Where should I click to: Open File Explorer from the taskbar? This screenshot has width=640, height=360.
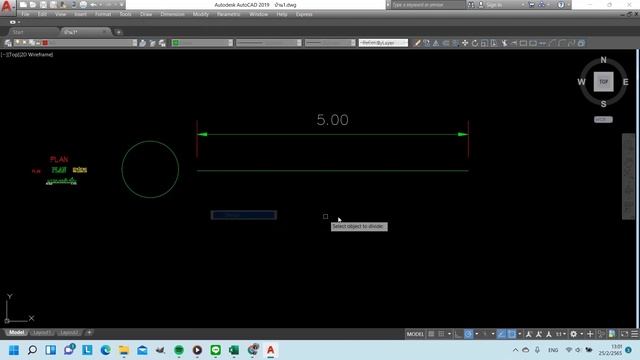click(124, 350)
